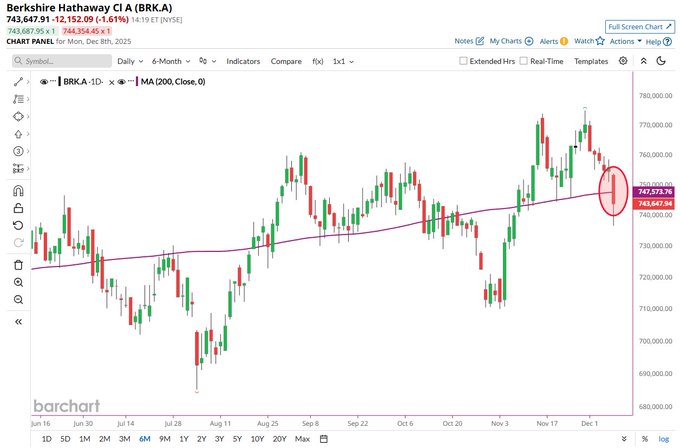Open the calendar date range picker
Image resolution: width=680 pixels, height=448 pixels.
tap(324, 439)
